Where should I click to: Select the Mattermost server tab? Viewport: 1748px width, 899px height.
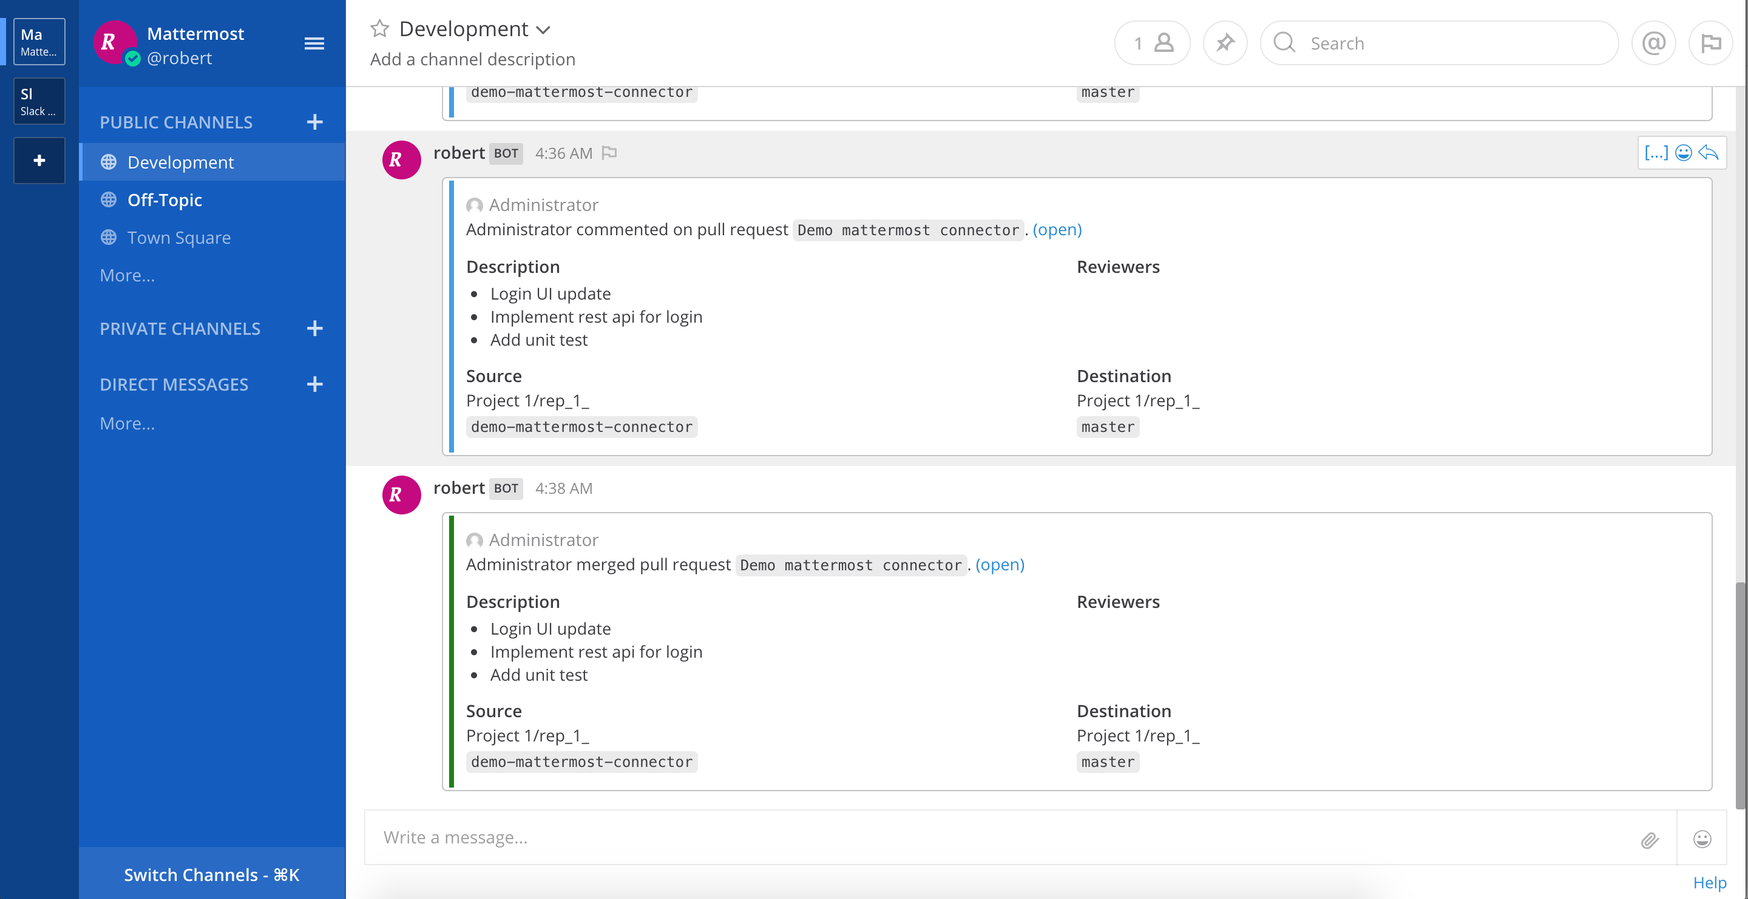(39, 42)
